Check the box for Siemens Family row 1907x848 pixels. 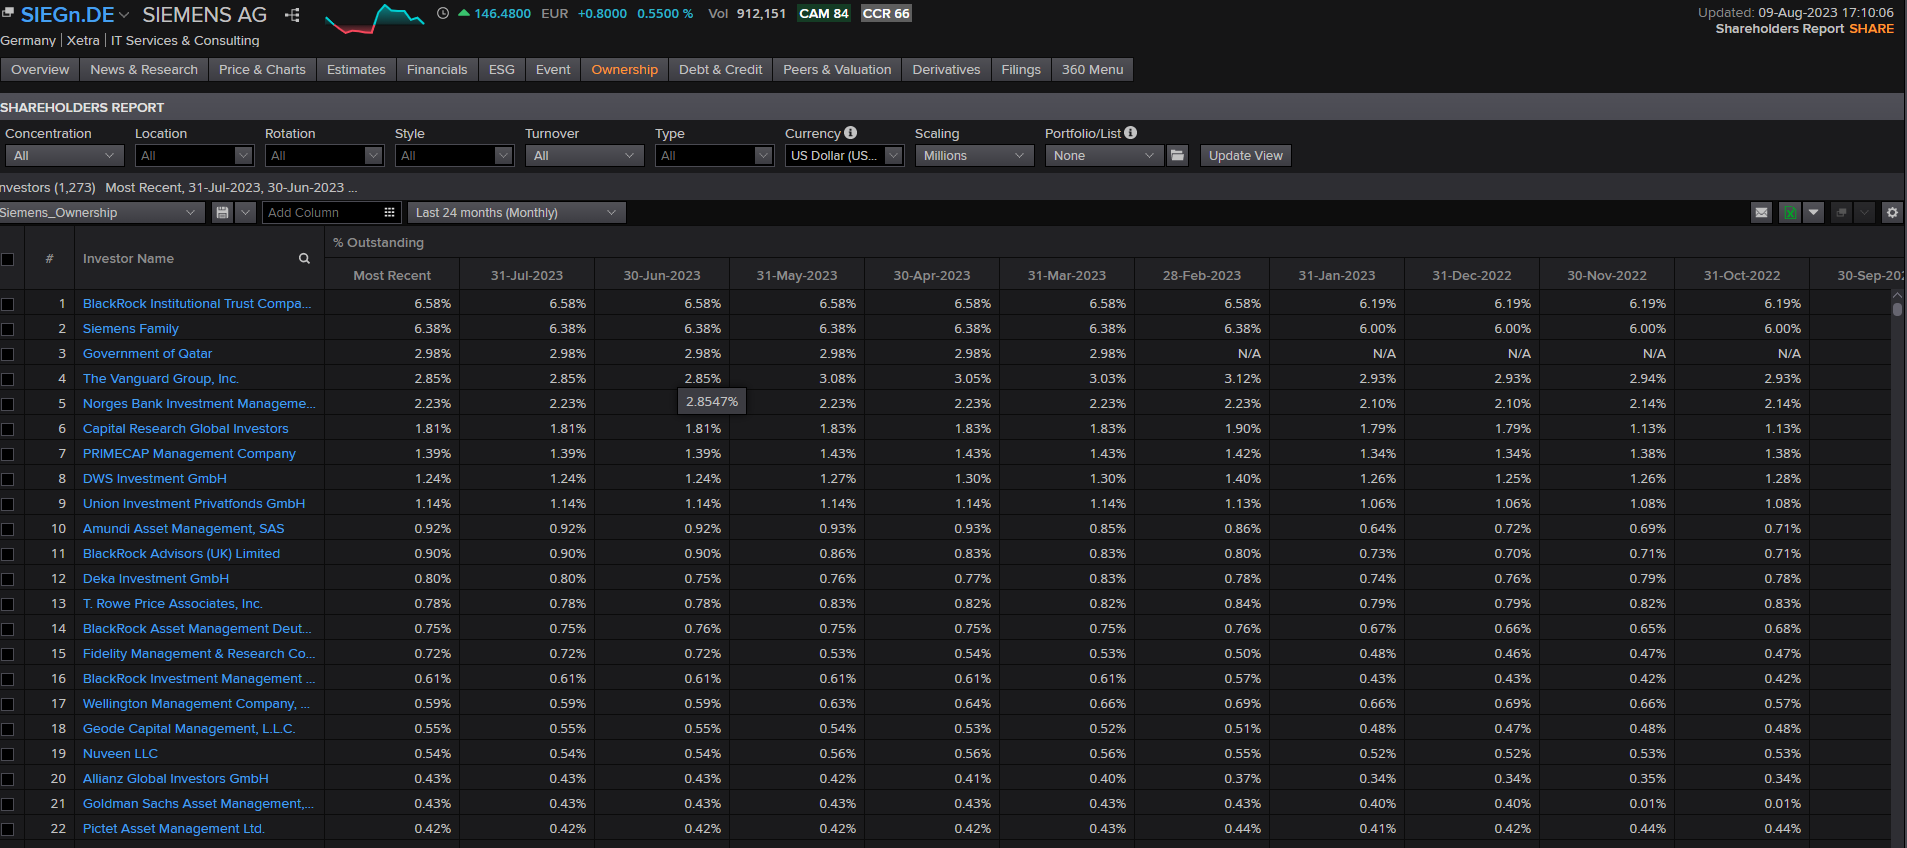(x=8, y=329)
